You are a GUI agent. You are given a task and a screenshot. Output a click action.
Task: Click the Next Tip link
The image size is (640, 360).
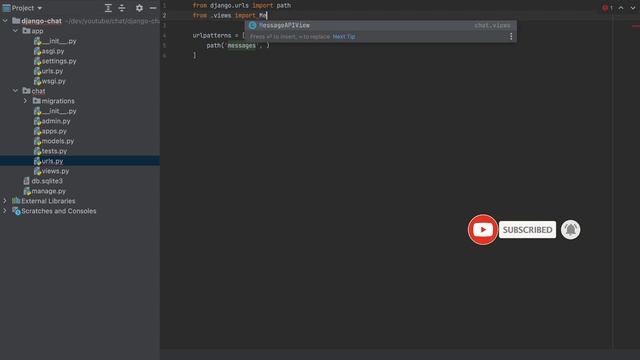pos(344,37)
